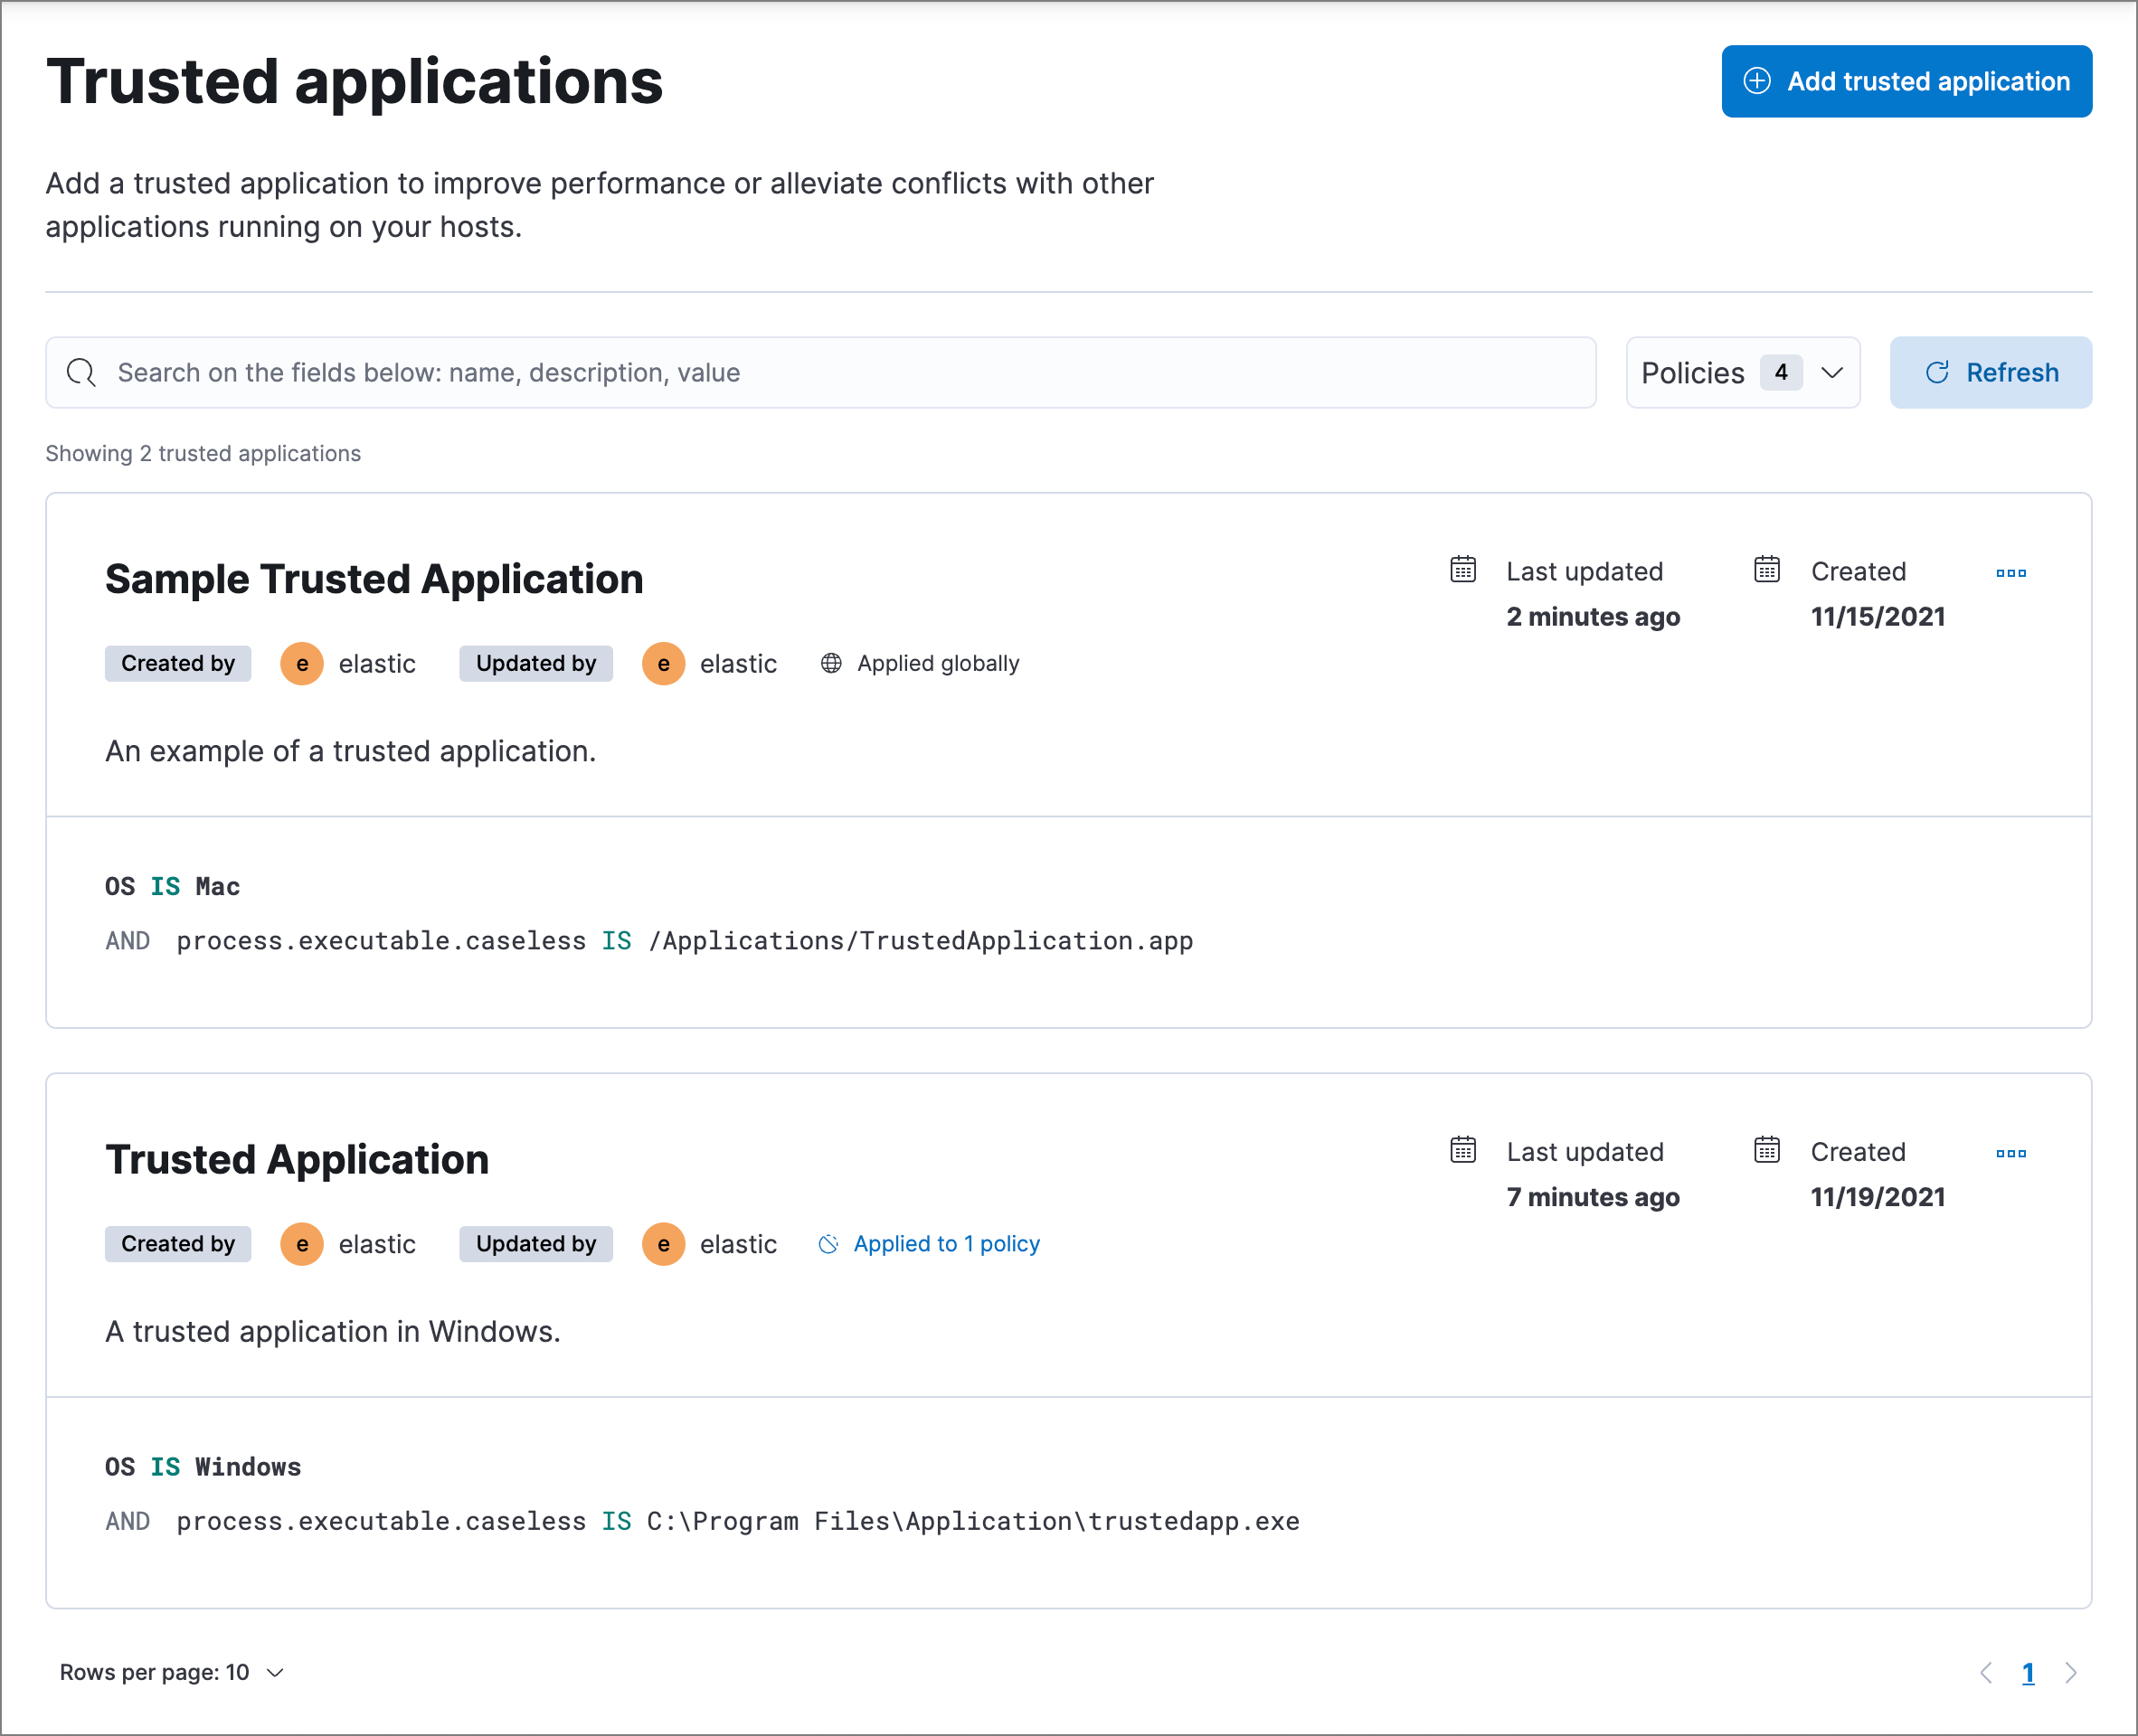Viewport: 2138px width, 1736px height.
Task: Expand the next page chevron in pagination
Action: click(x=2071, y=1672)
